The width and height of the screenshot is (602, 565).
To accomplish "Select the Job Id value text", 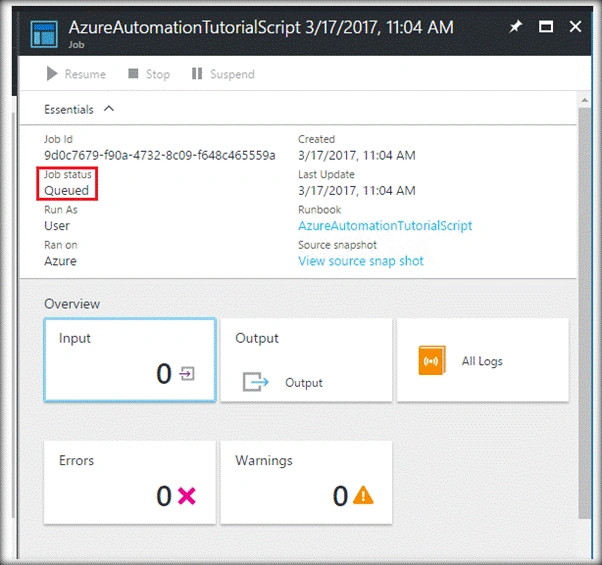I will point(160,155).
